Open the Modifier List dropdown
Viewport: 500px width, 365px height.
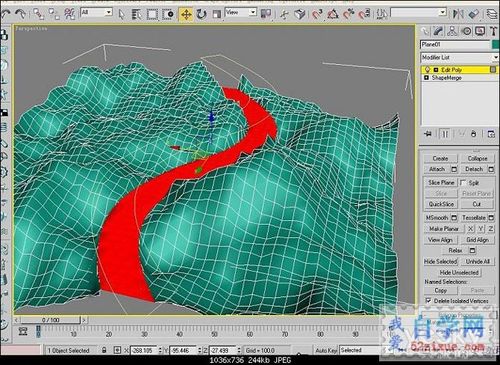coord(459,58)
